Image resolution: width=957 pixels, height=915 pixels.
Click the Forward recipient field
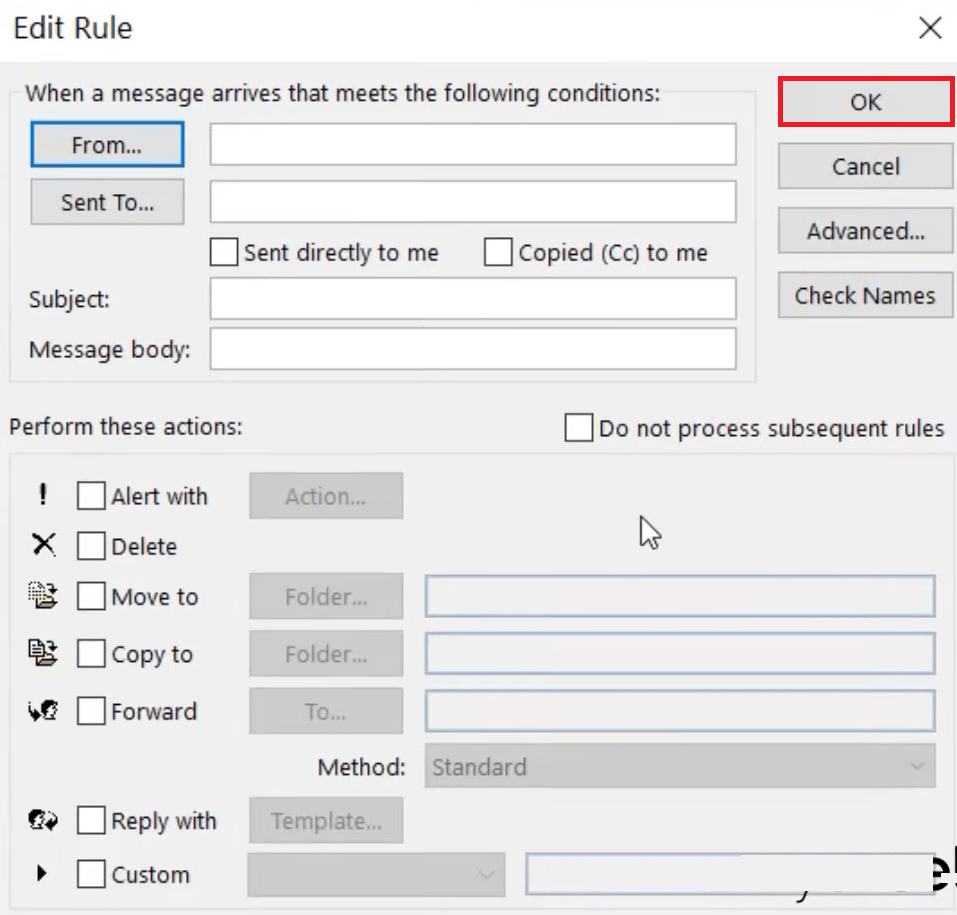click(x=680, y=711)
